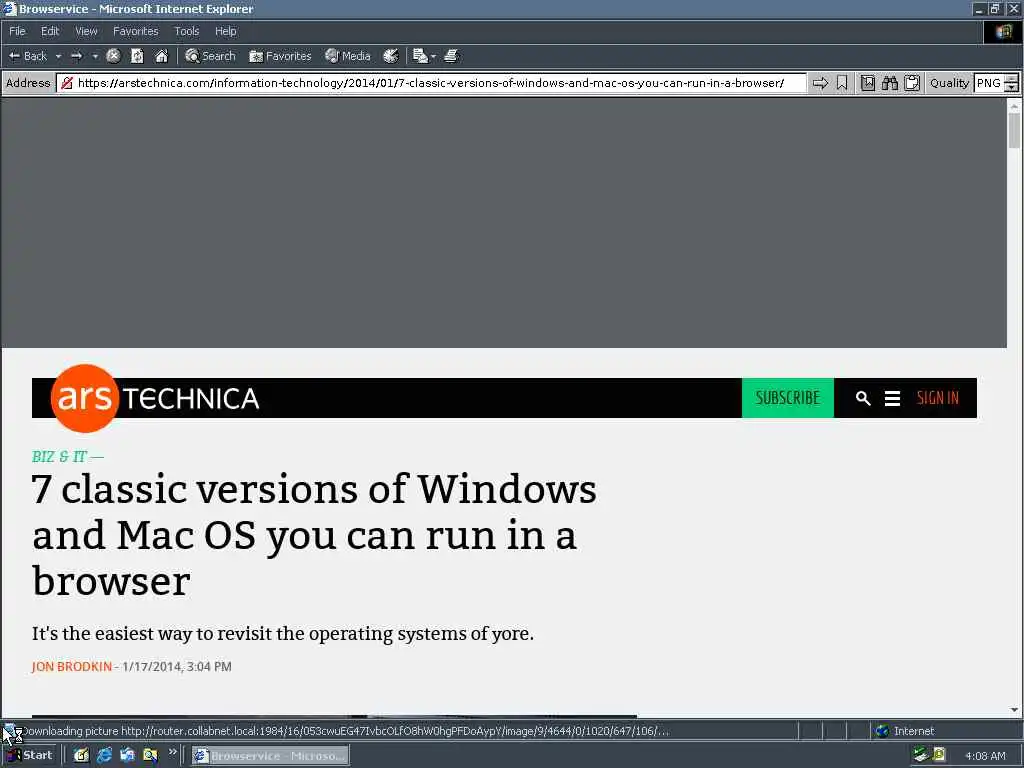Viewport: 1024px width, 768px height.
Task: Go back with the Back arrow button
Action: [27, 56]
